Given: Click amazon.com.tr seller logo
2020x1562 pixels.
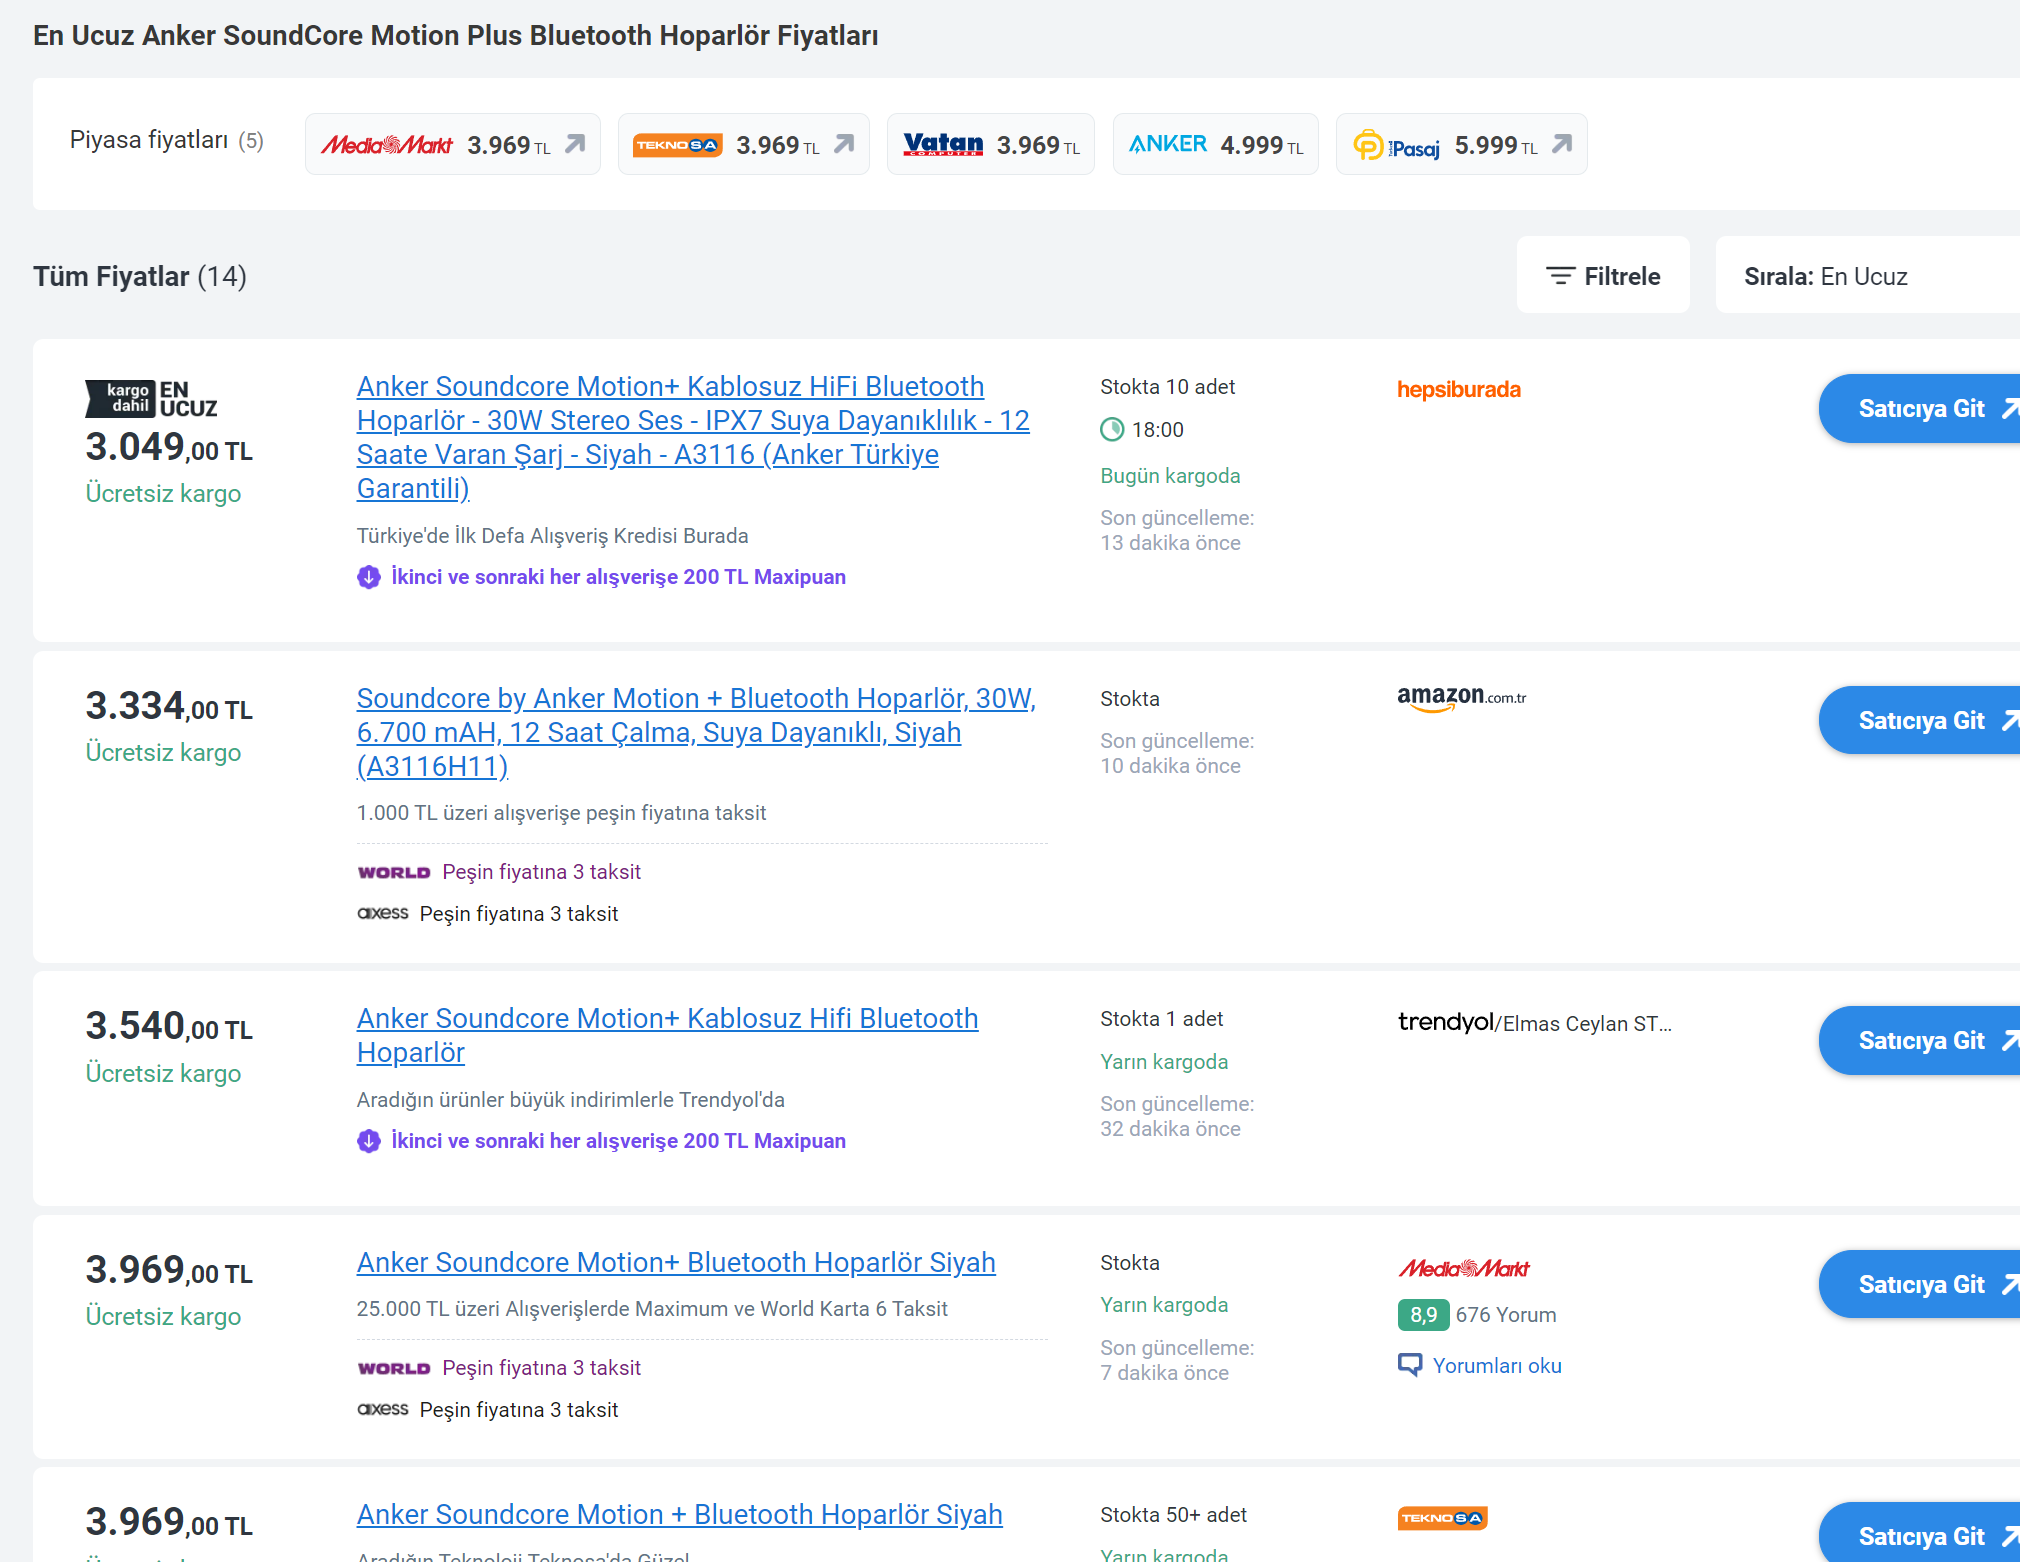Looking at the screenshot, I should tap(1461, 698).
